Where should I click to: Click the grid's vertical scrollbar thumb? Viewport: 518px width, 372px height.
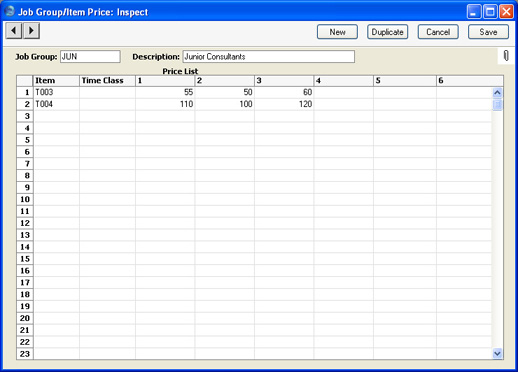point(497,105)
